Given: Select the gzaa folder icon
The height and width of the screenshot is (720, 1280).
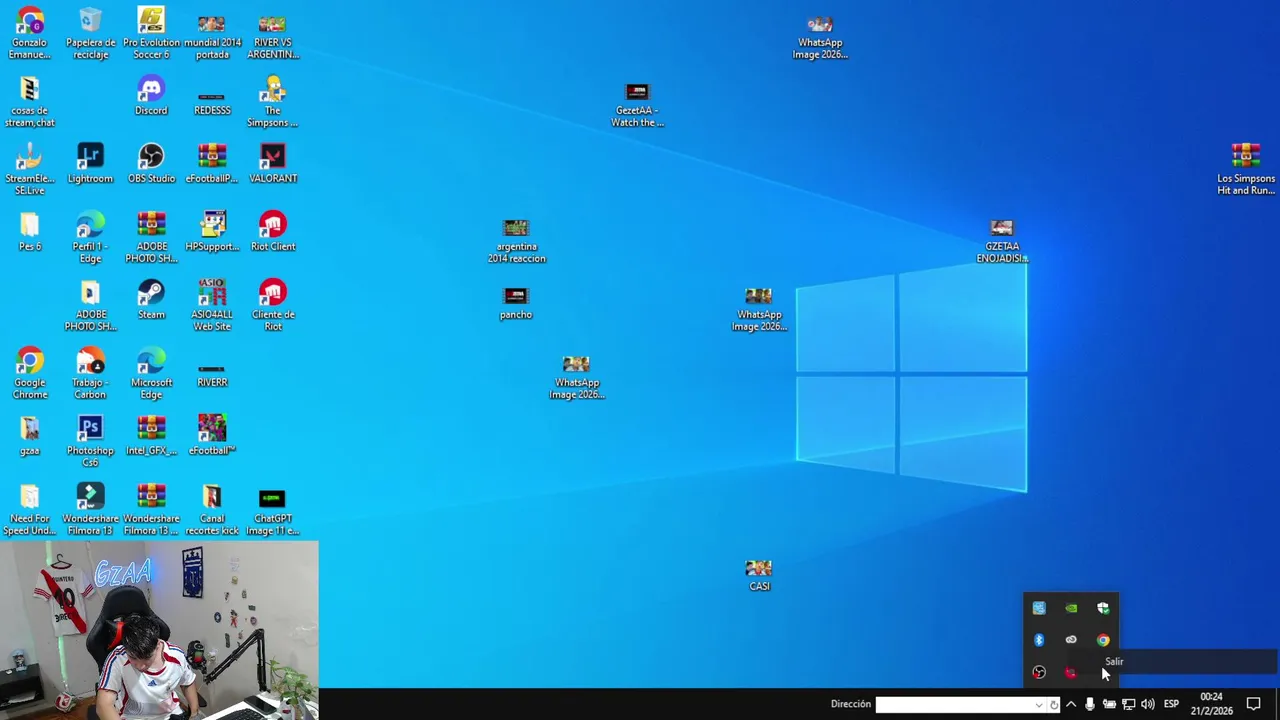Looking at the screenshot, I should 30,436.
